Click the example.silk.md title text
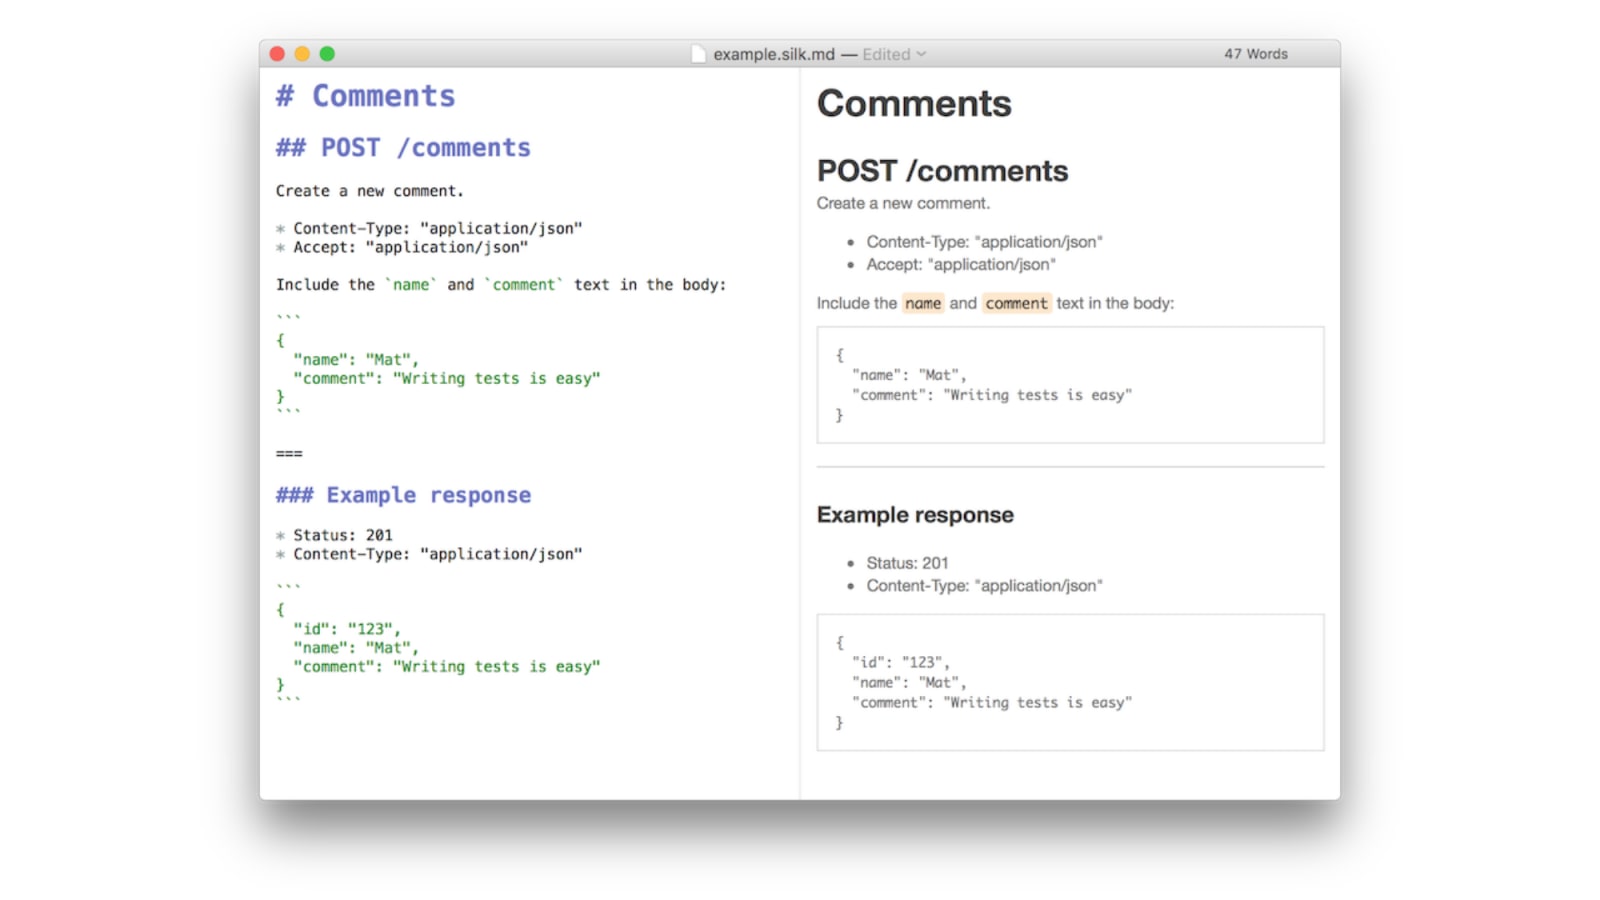The height and width of the screenshot is (900, 1600). click(x=773, y=54)
